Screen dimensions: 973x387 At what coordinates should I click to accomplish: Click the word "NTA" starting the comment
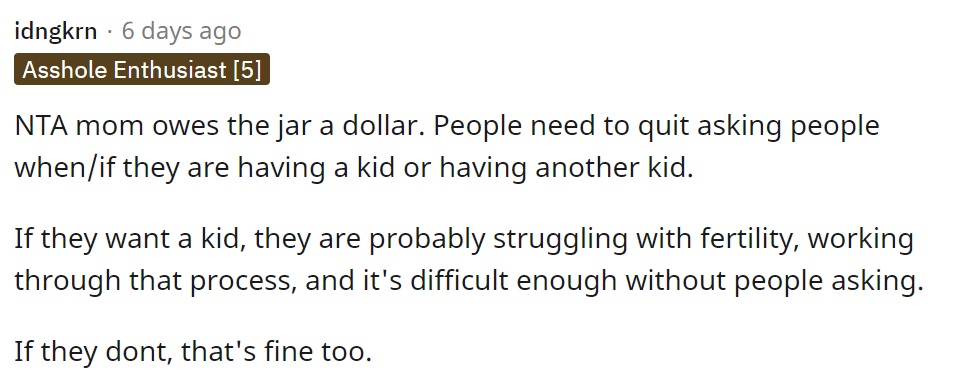[40, 127]
